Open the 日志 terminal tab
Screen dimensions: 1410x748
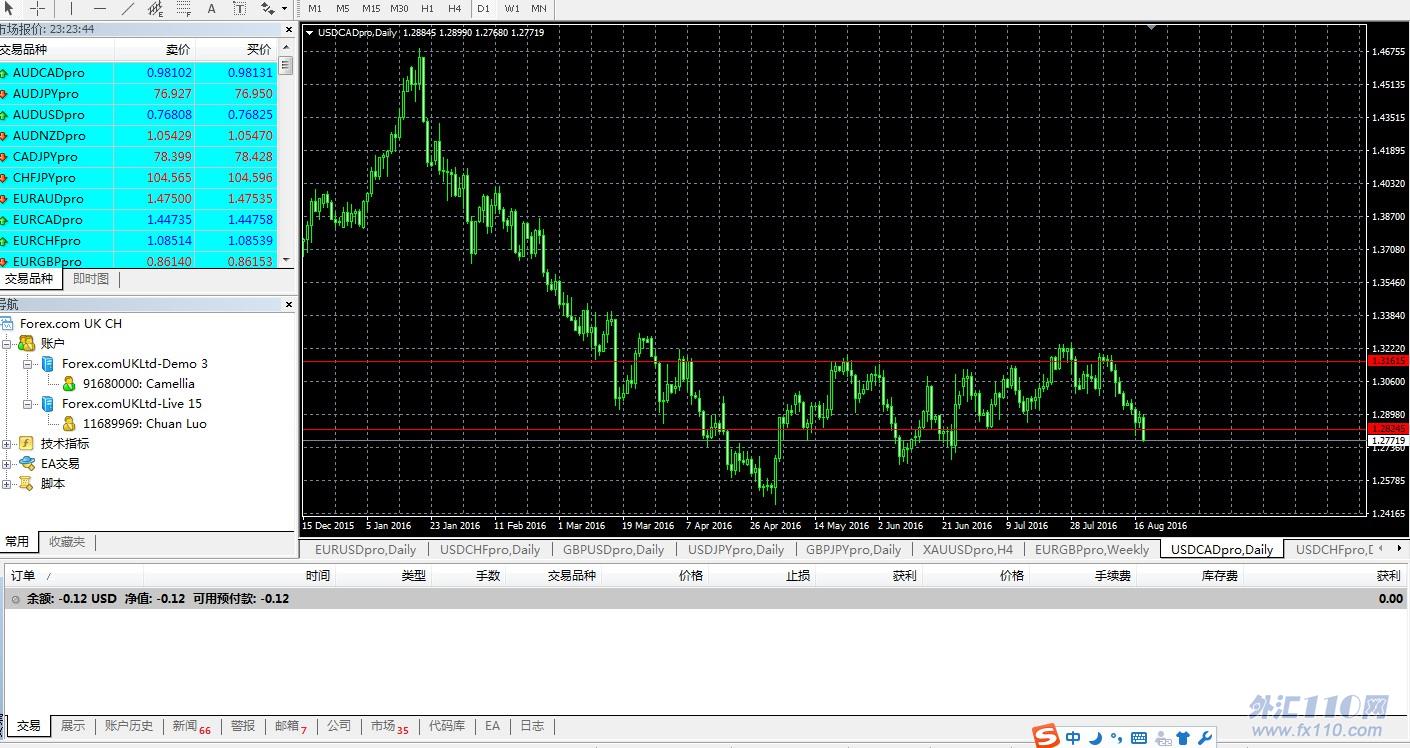532,726
